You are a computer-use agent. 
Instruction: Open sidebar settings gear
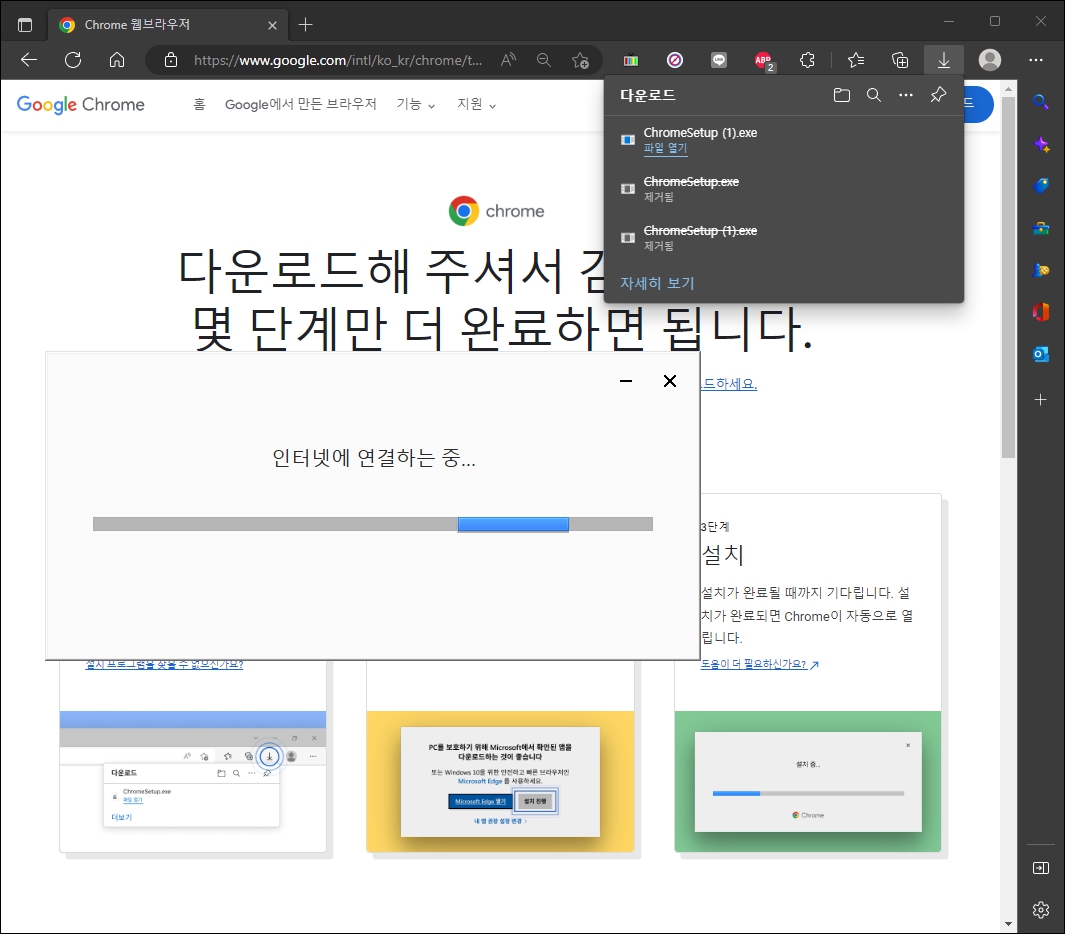1041,910
